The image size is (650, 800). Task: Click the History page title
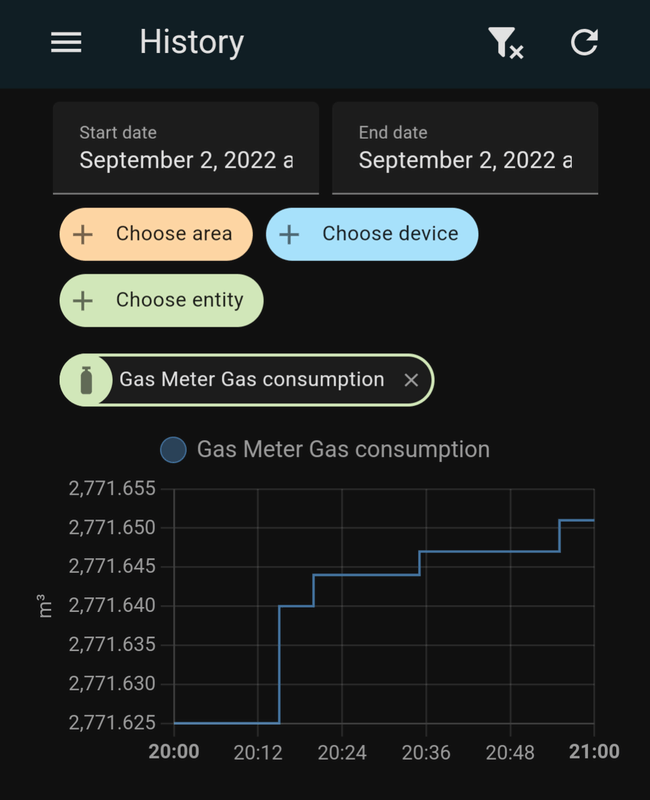click(x=191, y=42)
